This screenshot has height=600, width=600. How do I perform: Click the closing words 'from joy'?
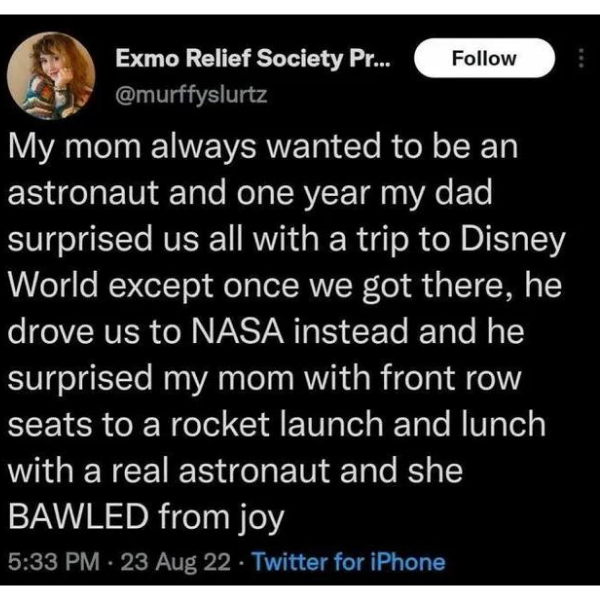pos(222,519)
